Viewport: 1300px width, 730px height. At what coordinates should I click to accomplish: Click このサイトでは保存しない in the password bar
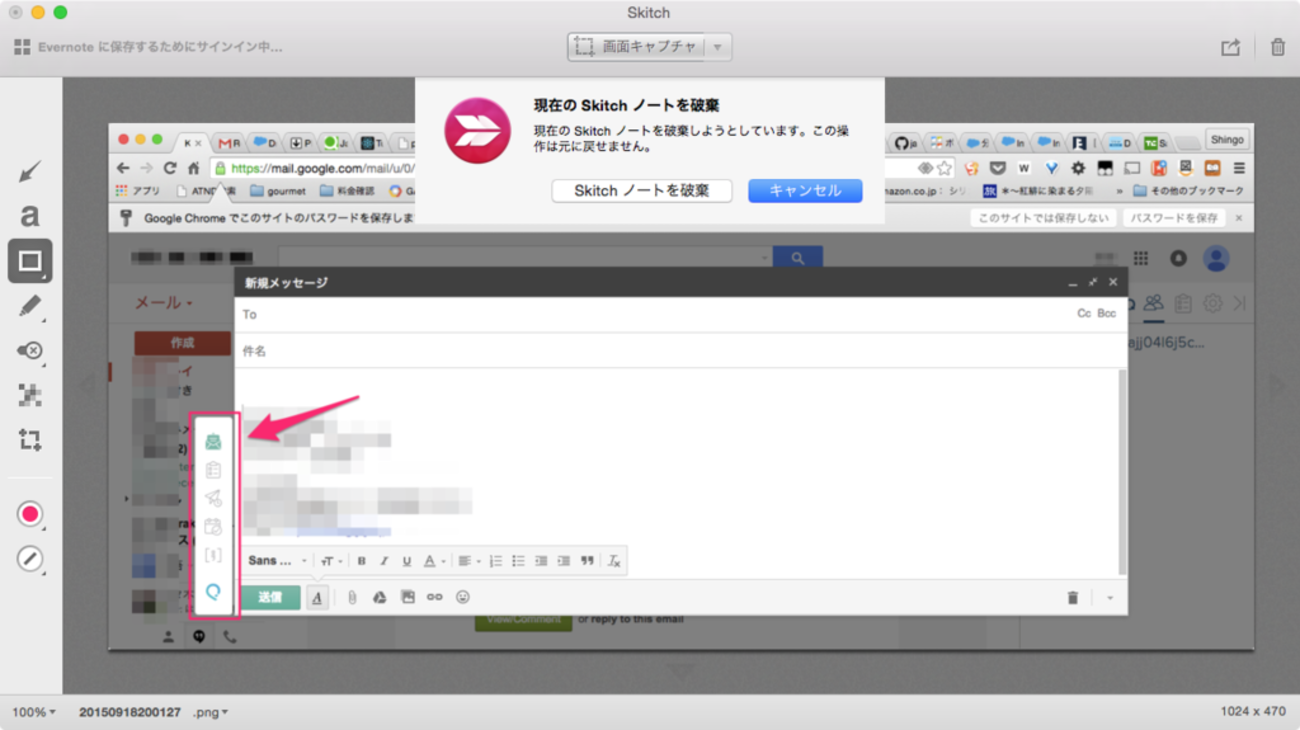1043,218
